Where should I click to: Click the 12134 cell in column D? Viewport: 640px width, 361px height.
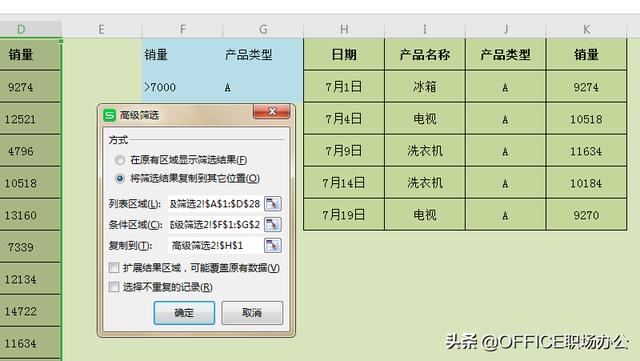30,279
